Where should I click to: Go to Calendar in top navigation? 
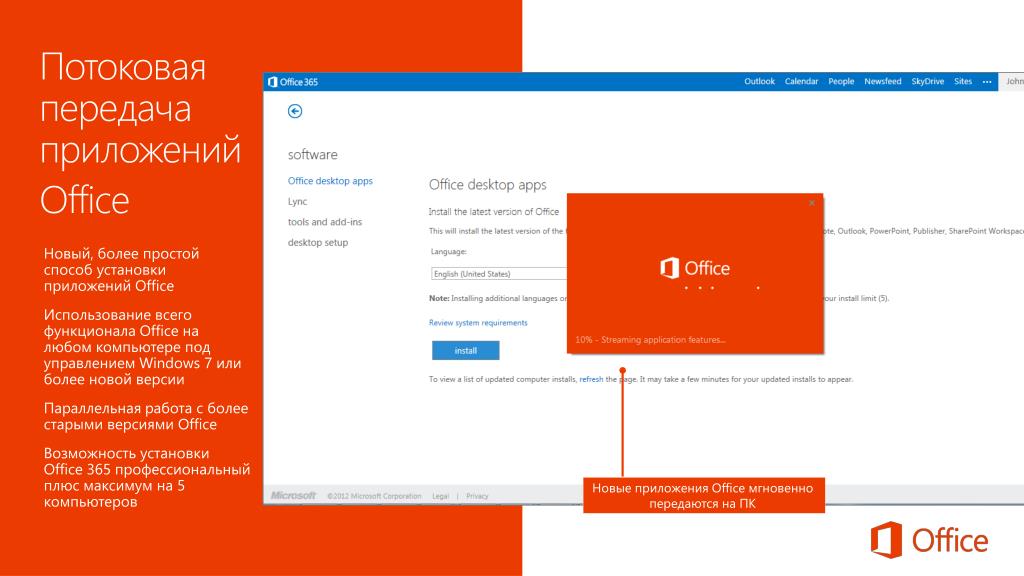(801, 82)
